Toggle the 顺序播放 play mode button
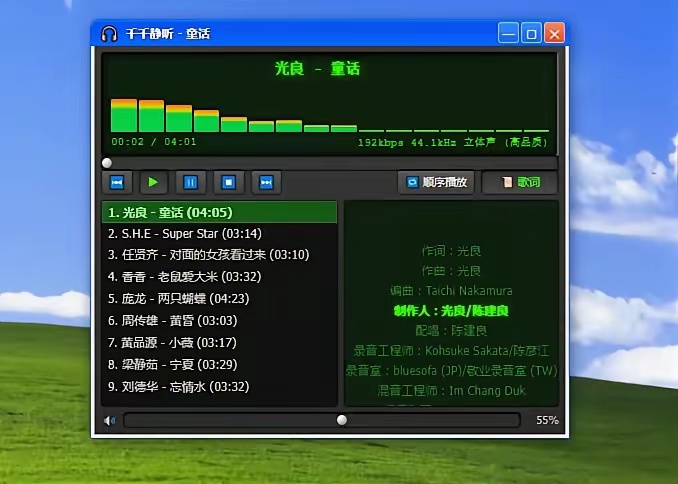This screenshot has height=484, width=678. pos(436,182)
